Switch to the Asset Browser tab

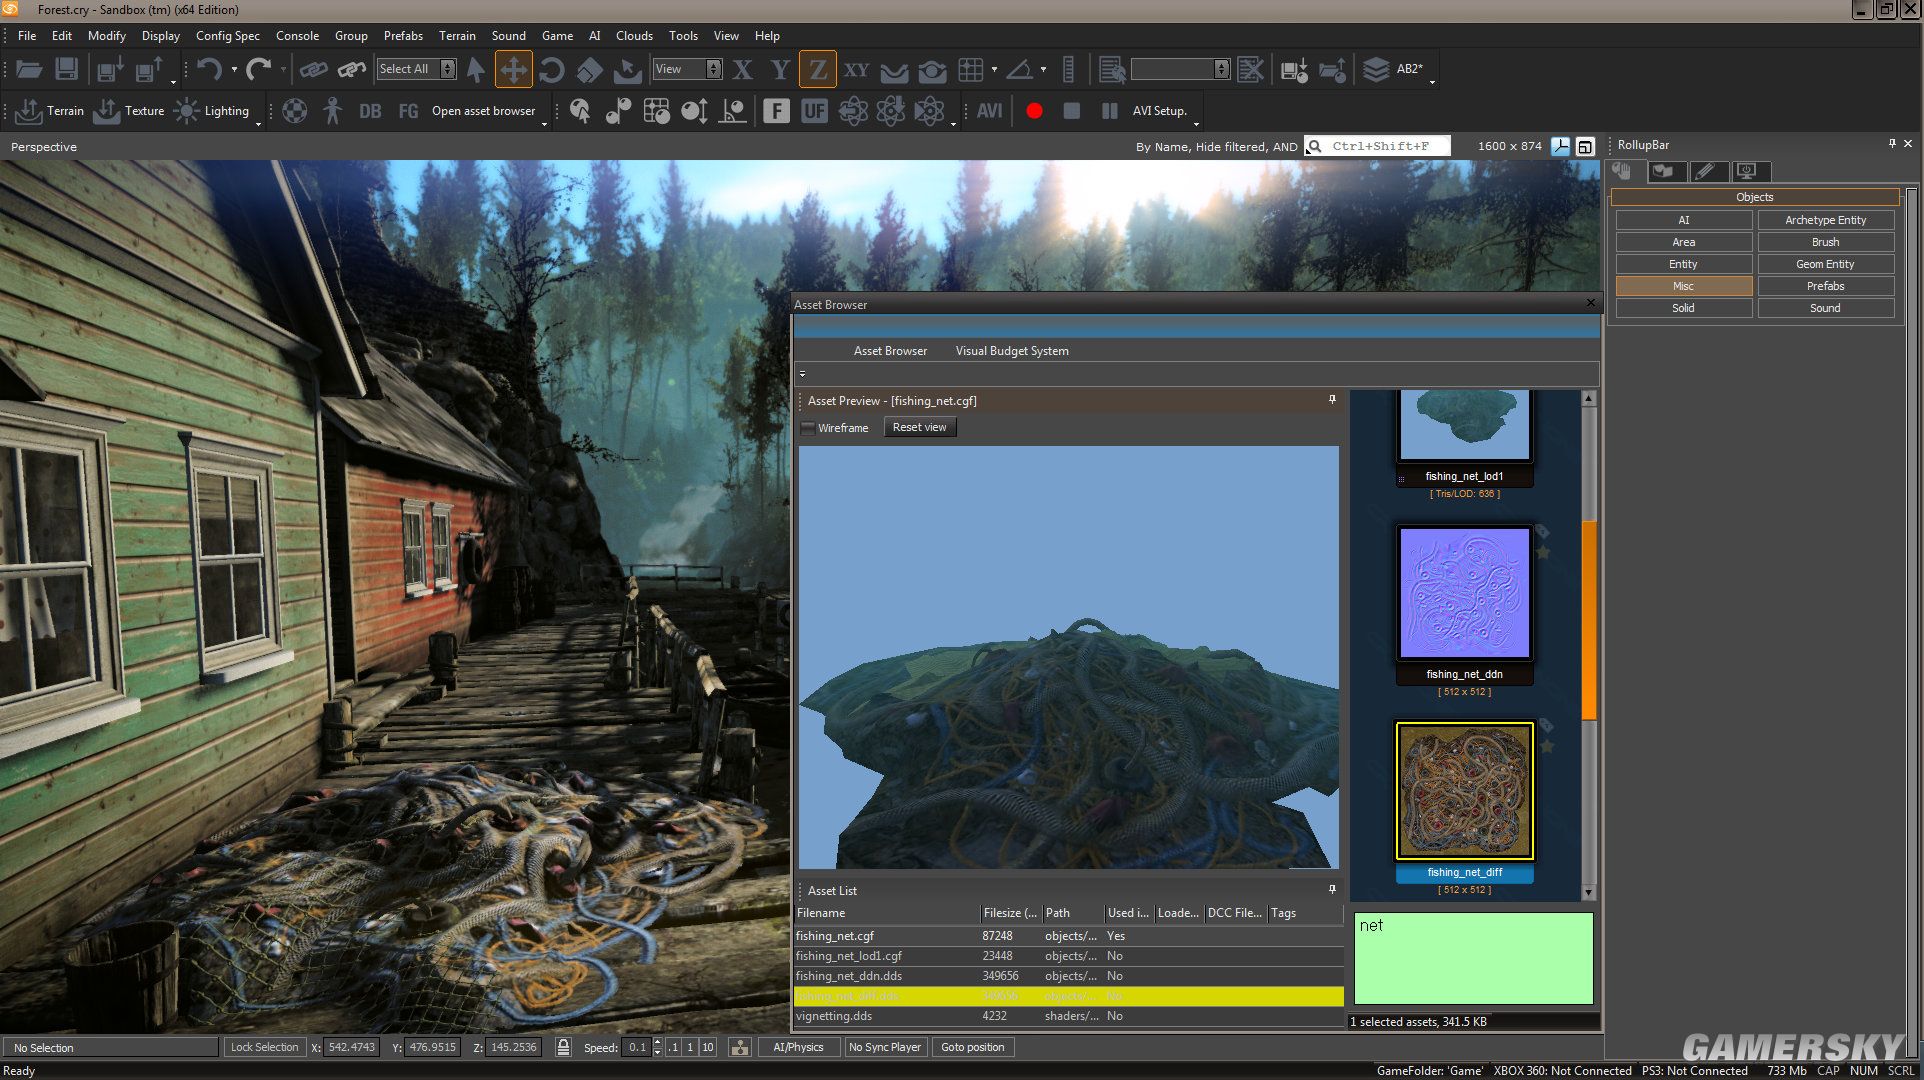pos(890,351)
